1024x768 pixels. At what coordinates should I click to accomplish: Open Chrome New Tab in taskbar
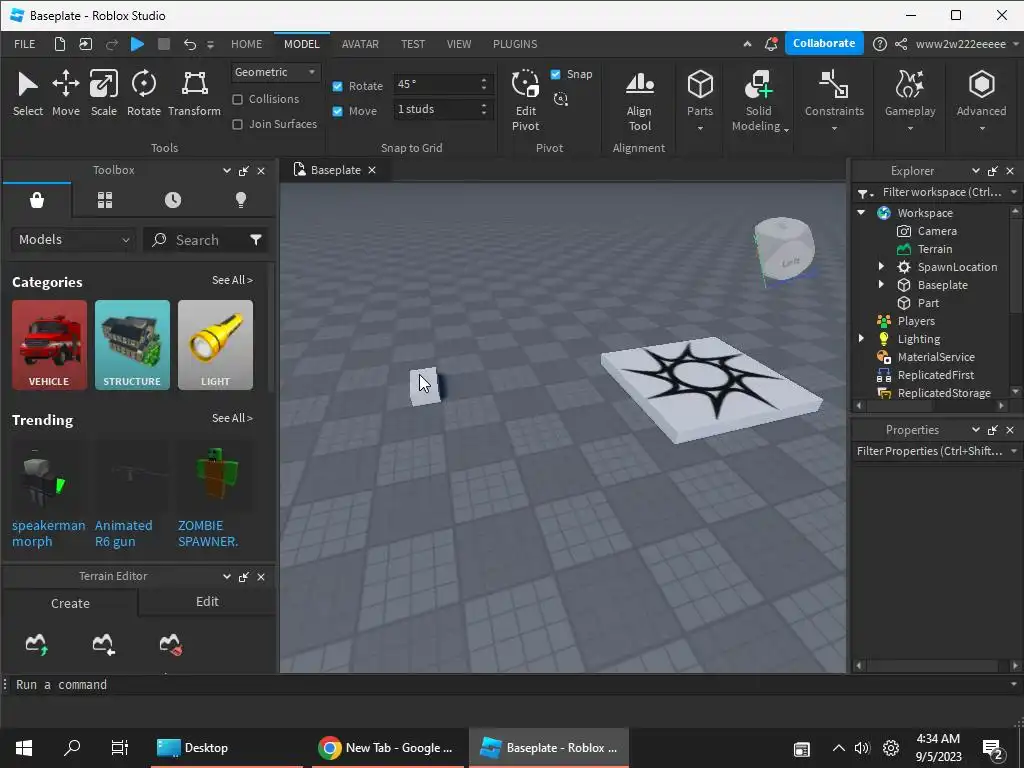tap(385, 748)
